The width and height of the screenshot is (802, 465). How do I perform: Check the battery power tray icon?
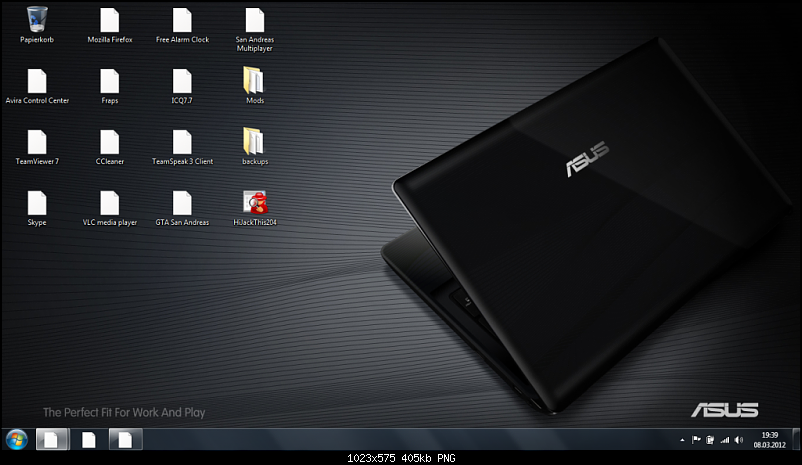coord(710,440)
